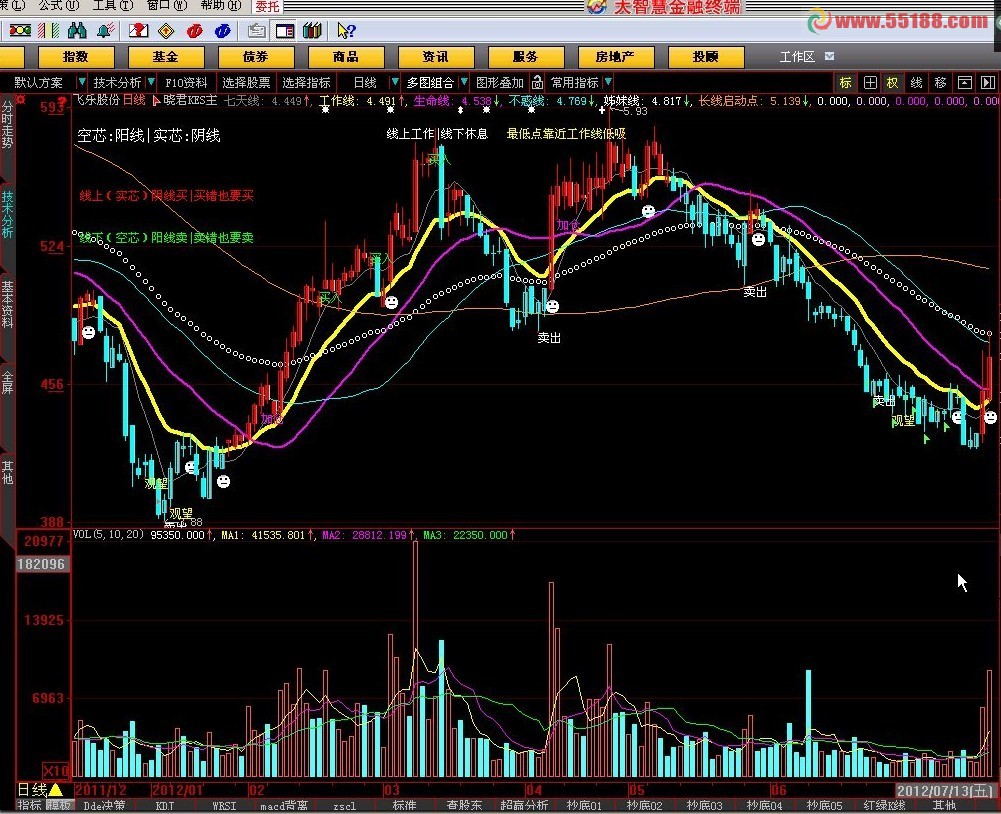Switch to the 超赢分析 tab
This screenshot has height=814, width=1001.
tap(523, 806)
